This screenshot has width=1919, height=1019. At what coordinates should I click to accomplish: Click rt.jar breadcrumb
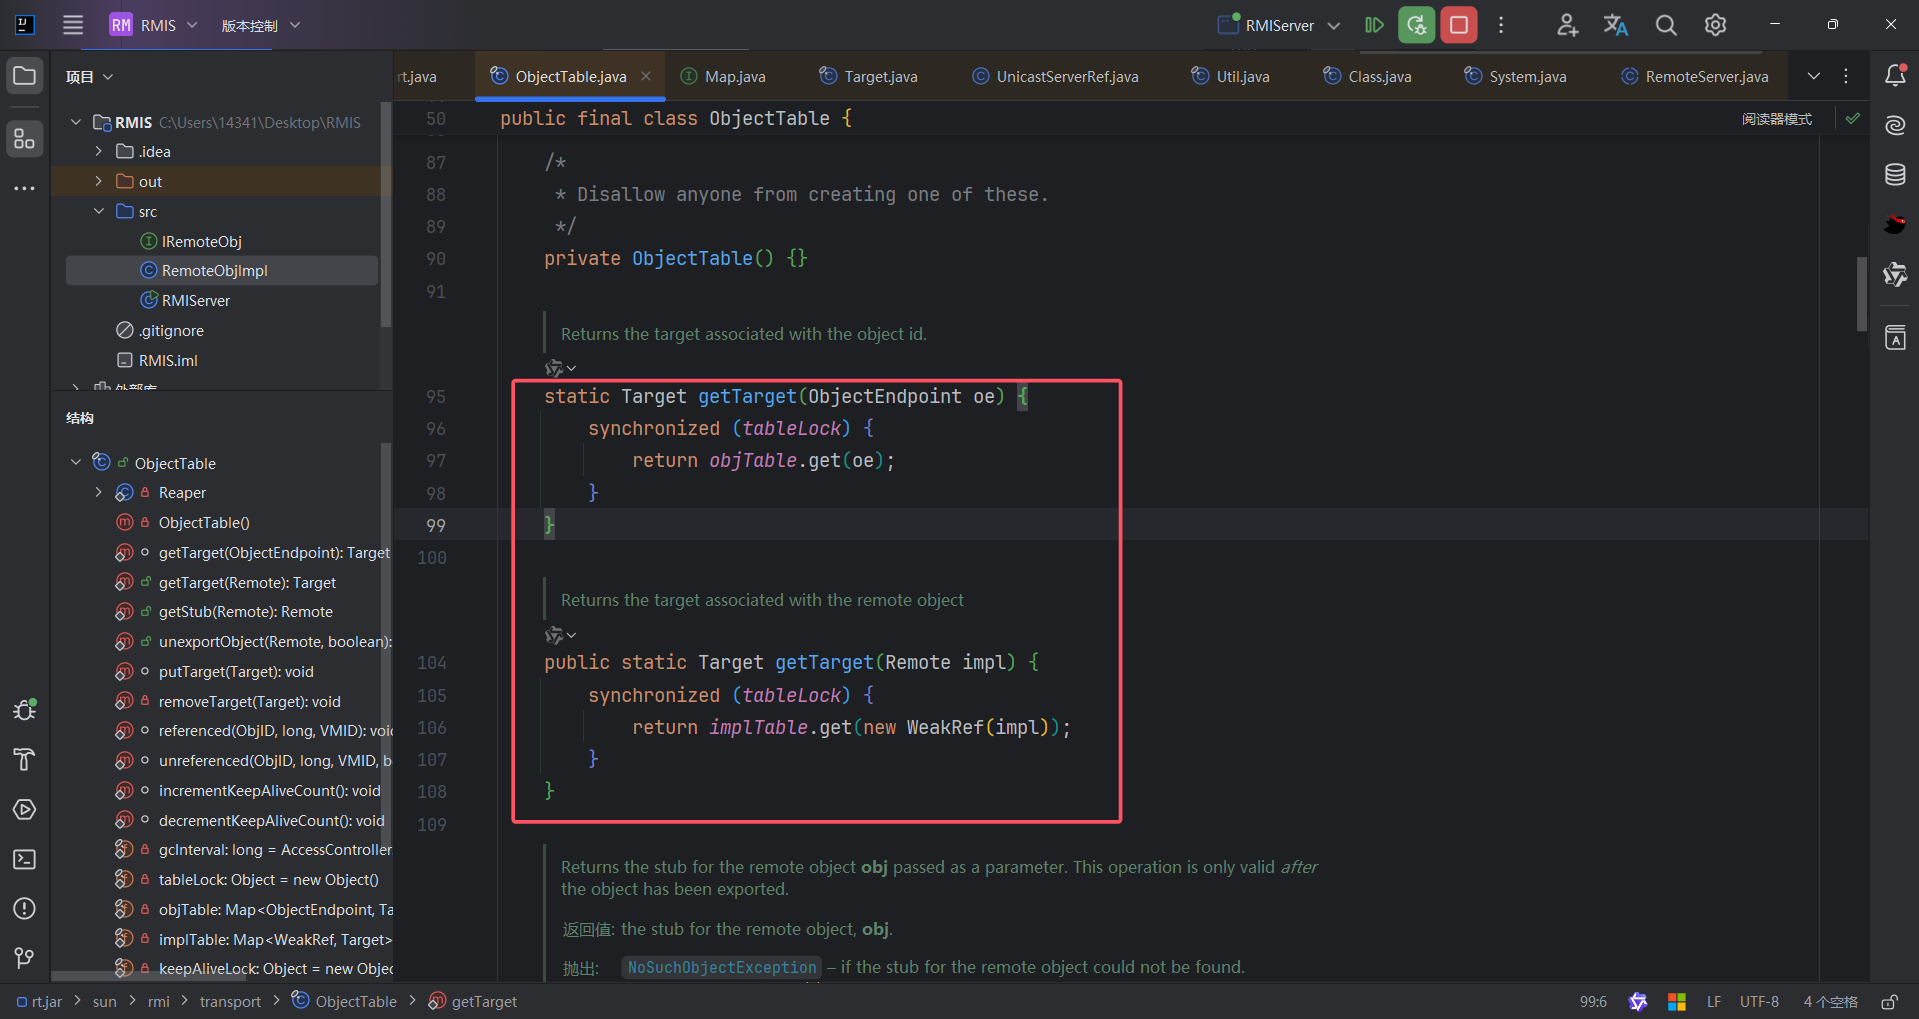pos(39,1001)
